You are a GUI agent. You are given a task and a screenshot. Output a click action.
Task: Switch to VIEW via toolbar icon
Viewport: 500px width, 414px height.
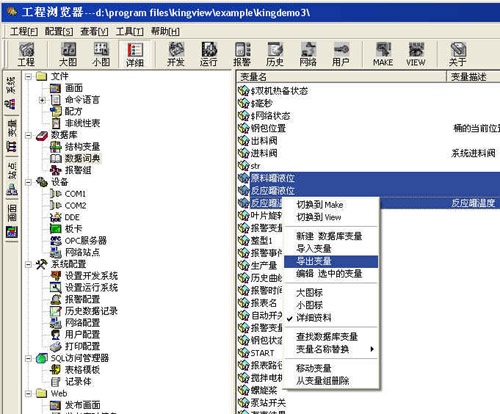pyautogui.click(x=416, y=54)
